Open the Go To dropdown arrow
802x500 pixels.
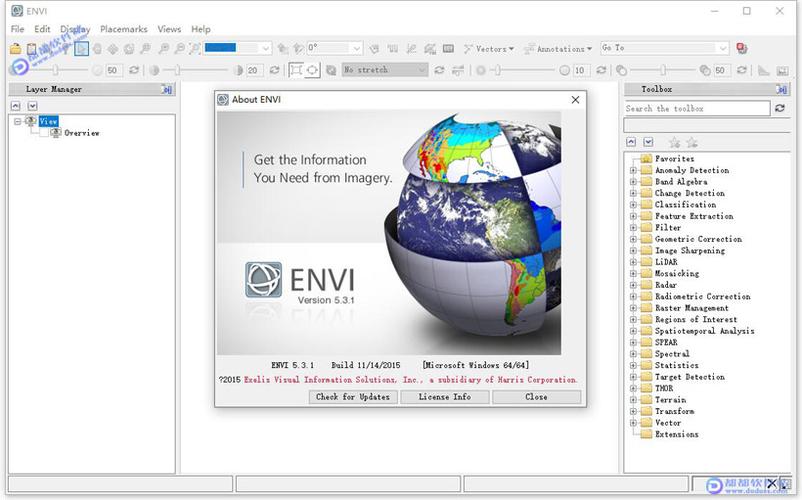pos(722,49)
